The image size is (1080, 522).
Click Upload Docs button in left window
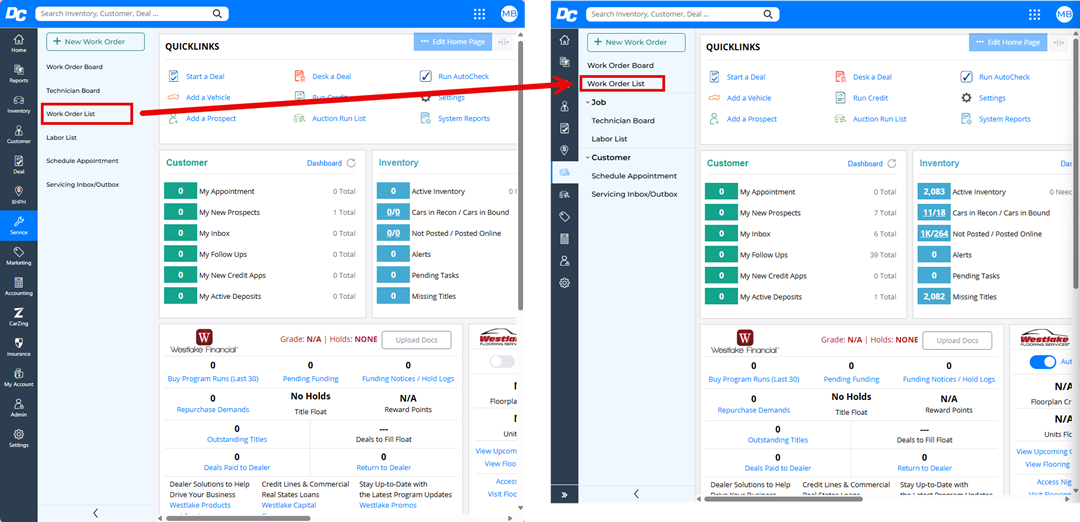(417, 340)
